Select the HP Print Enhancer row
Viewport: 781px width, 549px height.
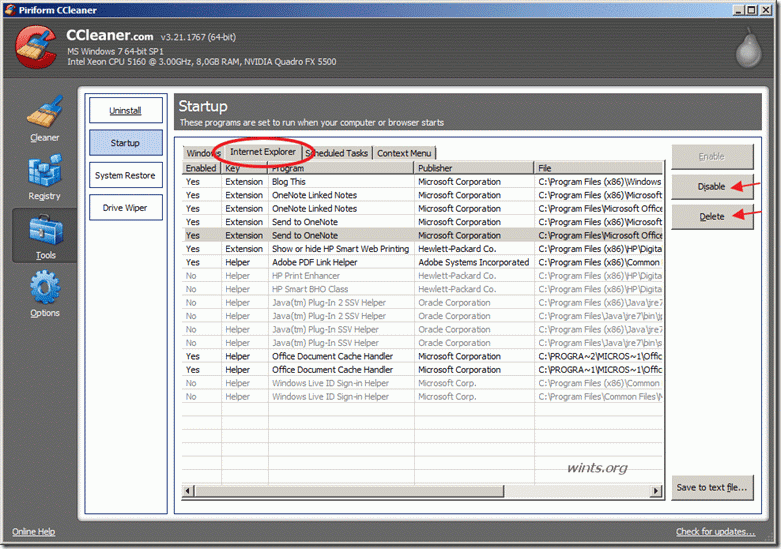[422, 275]
